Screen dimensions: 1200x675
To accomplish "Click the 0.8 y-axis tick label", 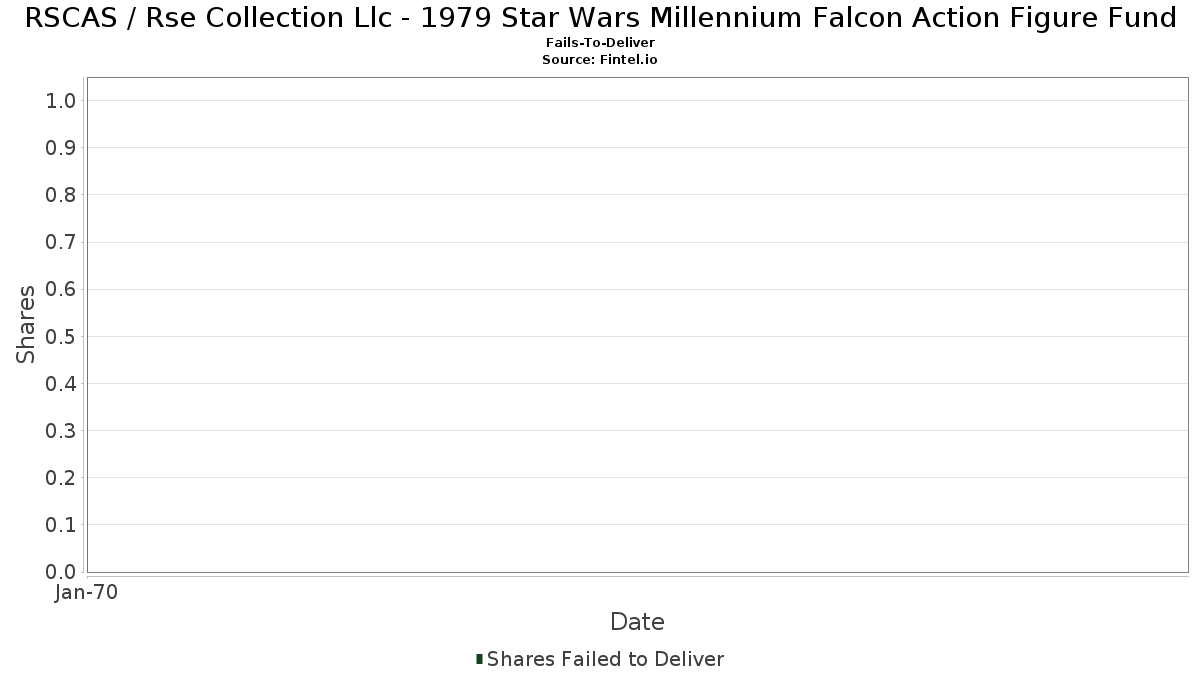I will click(x=61, y=195).
